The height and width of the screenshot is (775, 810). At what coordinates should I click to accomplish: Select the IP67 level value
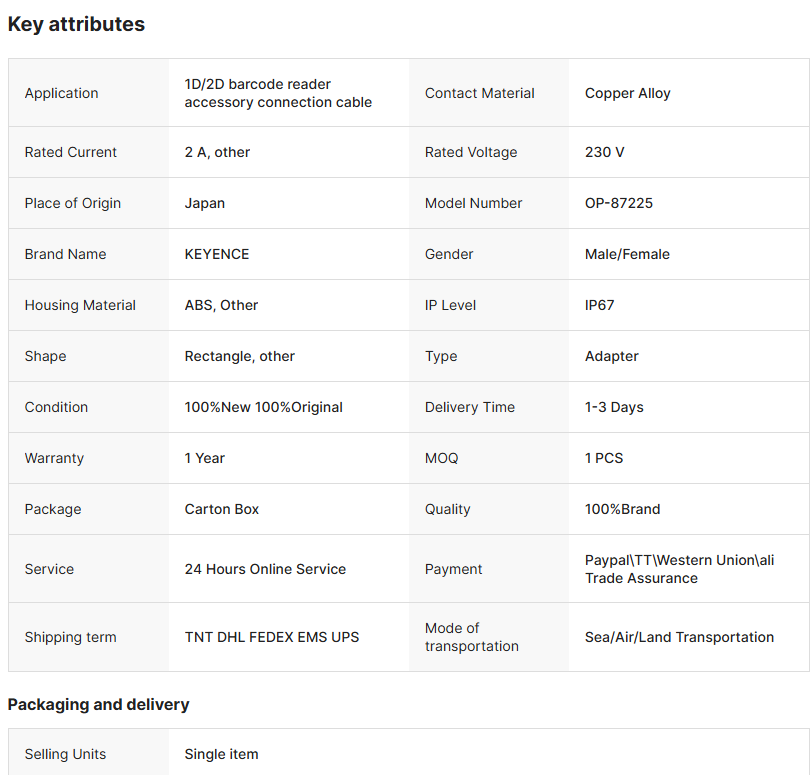pyautogui.click(x=599, y=305)
